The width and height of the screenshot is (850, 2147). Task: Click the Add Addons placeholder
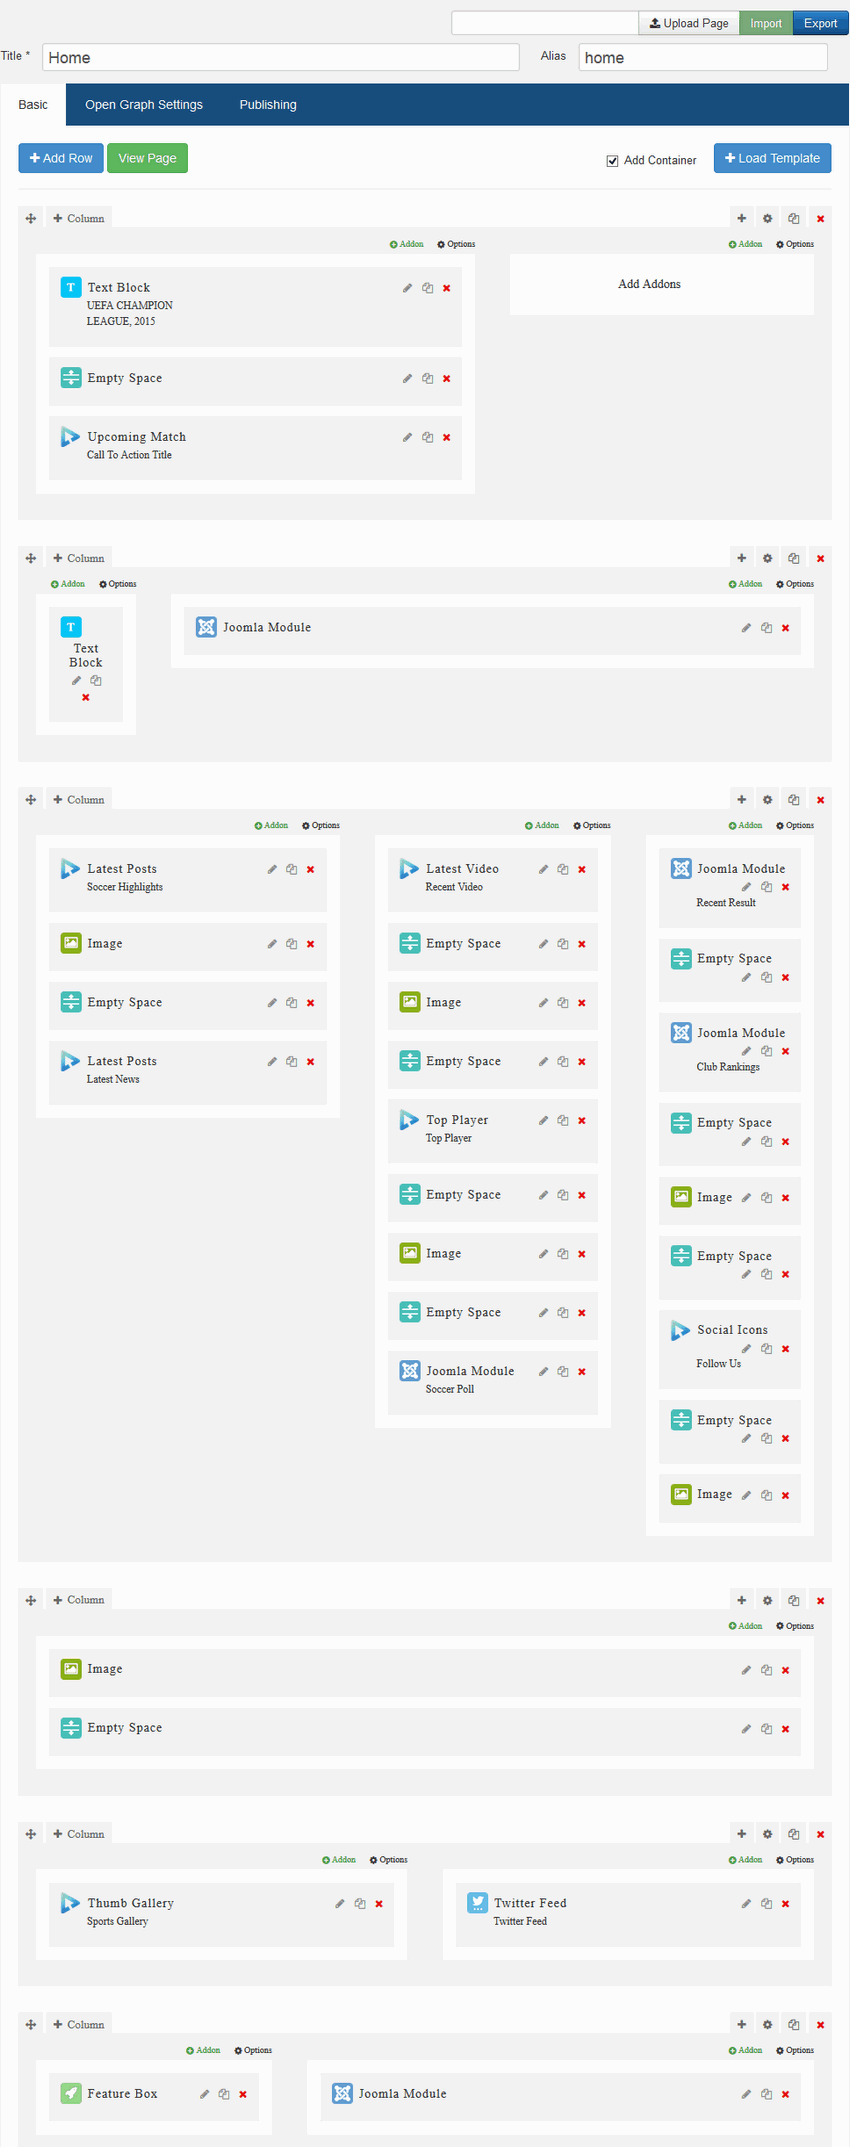pyautogui.click(x=649, y=284)
